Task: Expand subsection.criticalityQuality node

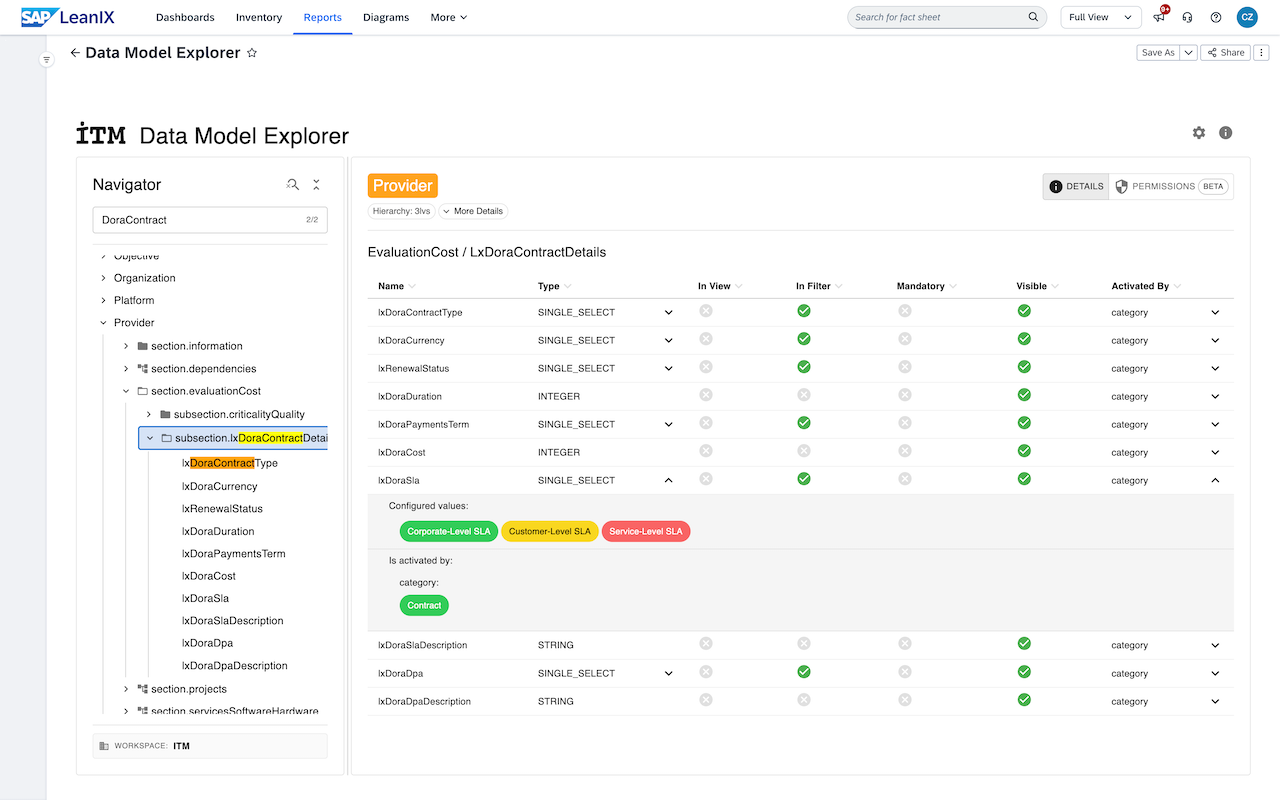Action: tap(149, 414)
